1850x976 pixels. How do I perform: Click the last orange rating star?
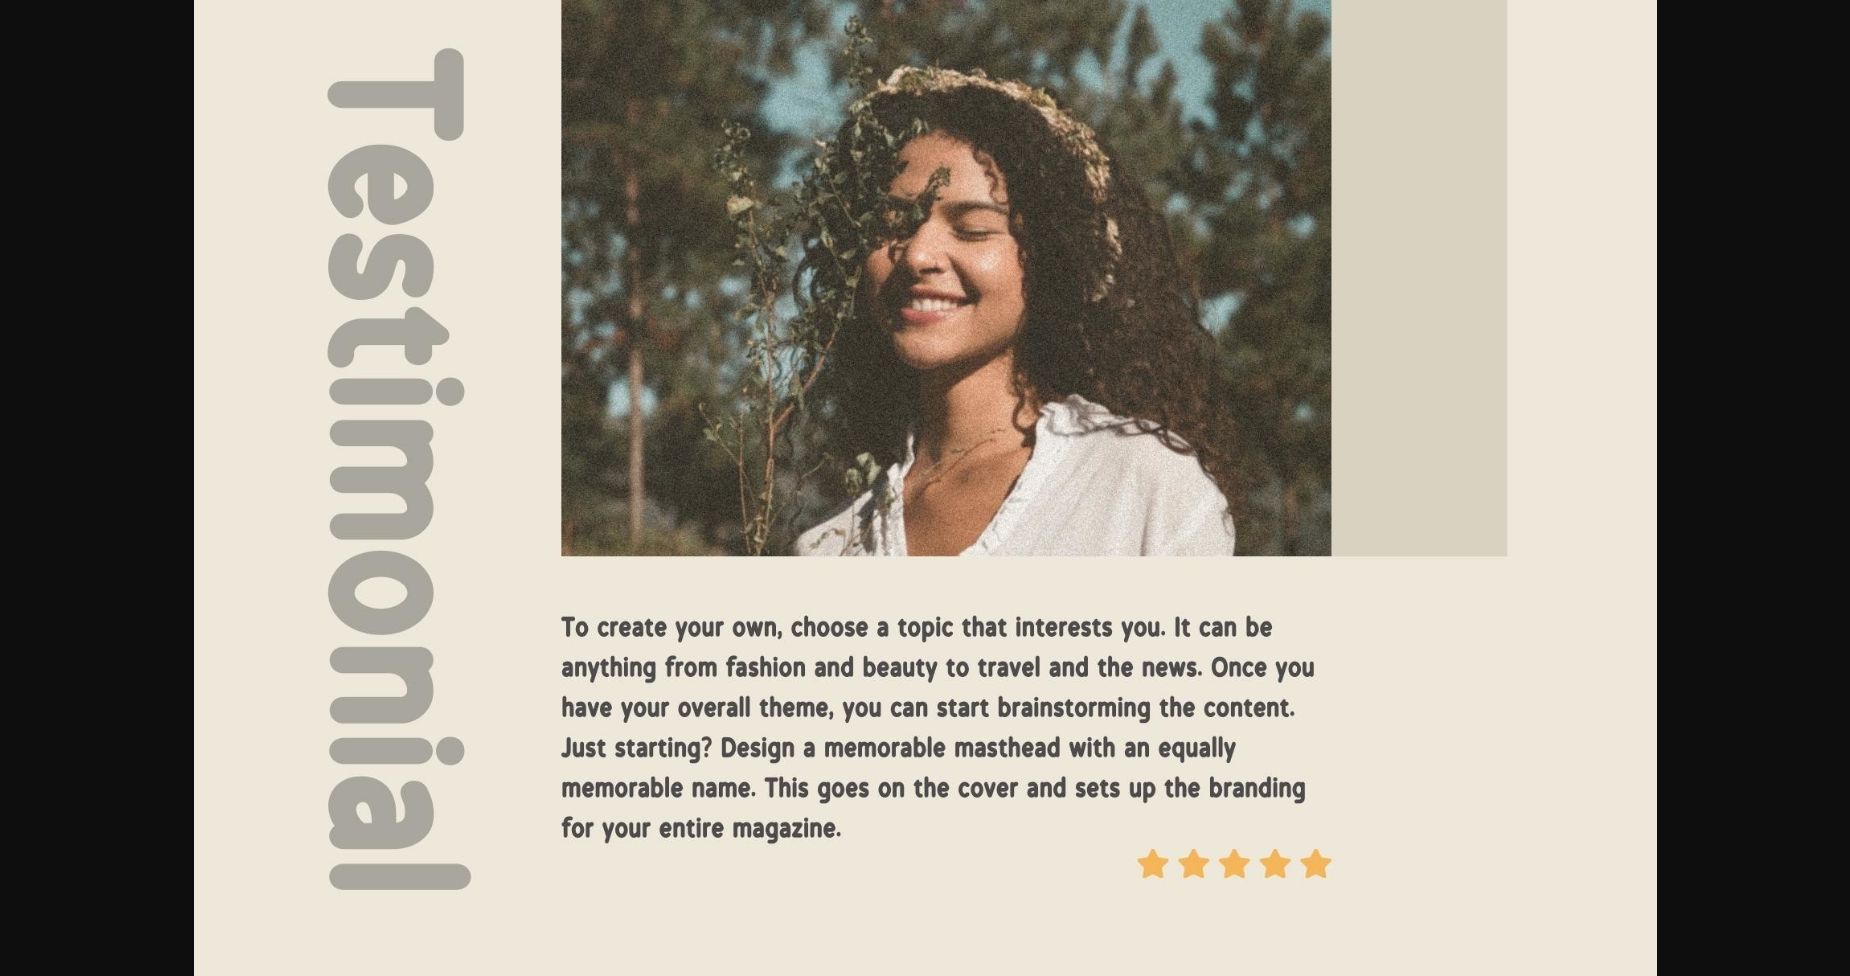tap(1316, 863)
